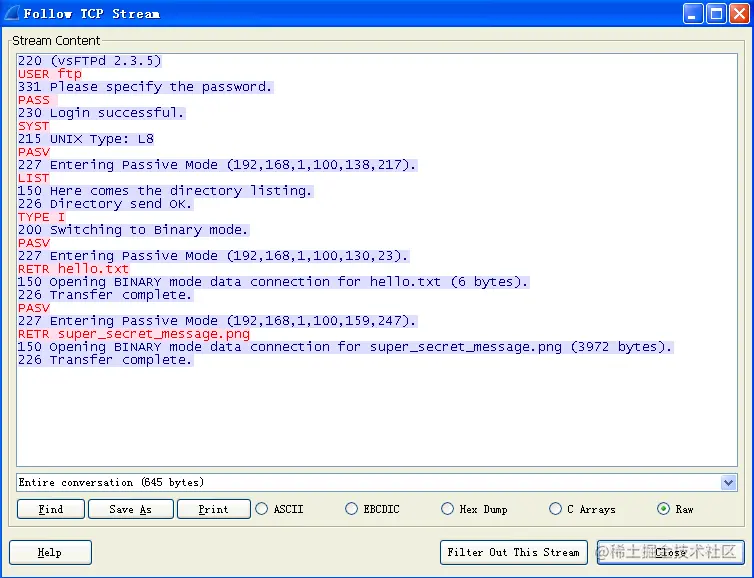Click '230 Login successful.' line
The image size is (754, 578).
[101, 113]
